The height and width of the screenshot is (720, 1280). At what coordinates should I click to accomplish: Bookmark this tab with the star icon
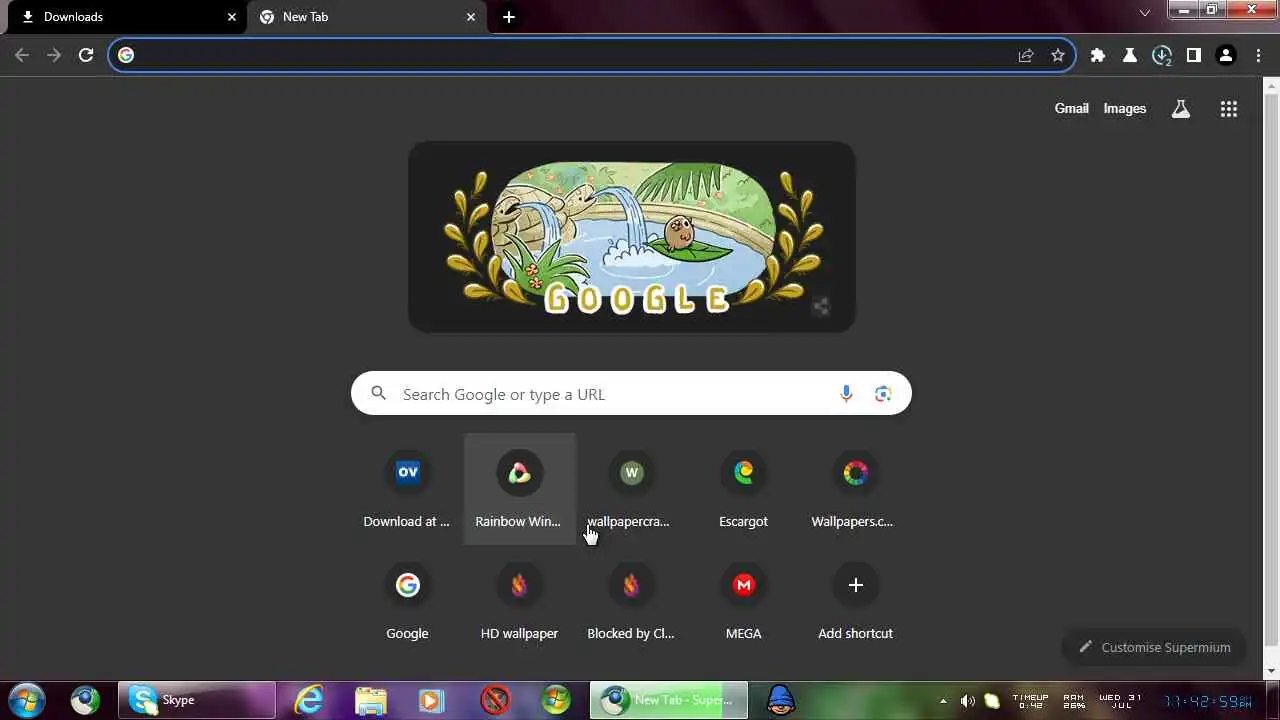tap(1058, 55)
